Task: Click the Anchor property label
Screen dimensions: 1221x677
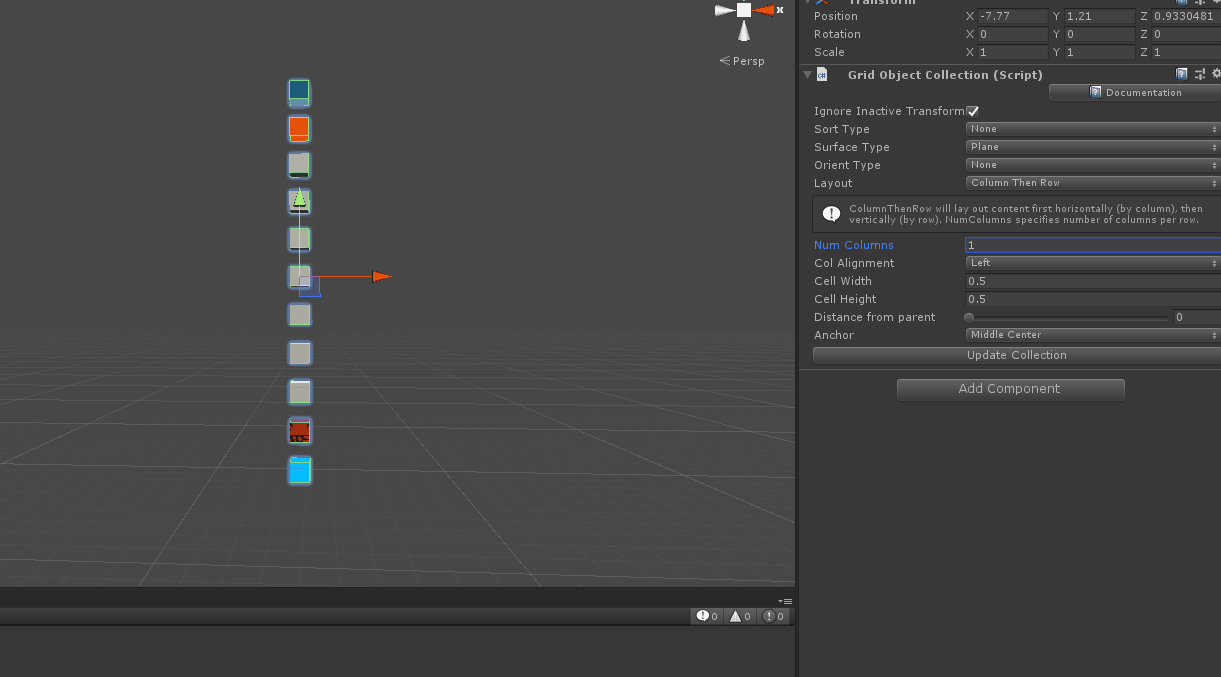Action: pyautogui.click(x=834, y=335)
